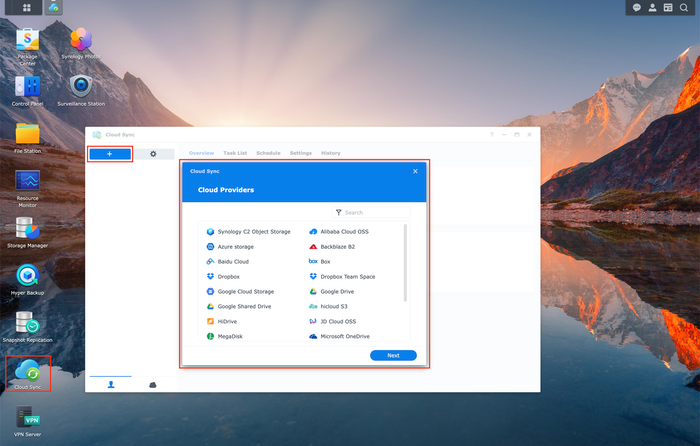Open File Station folder icon
700x446 pixels.
tap(27, 134)
